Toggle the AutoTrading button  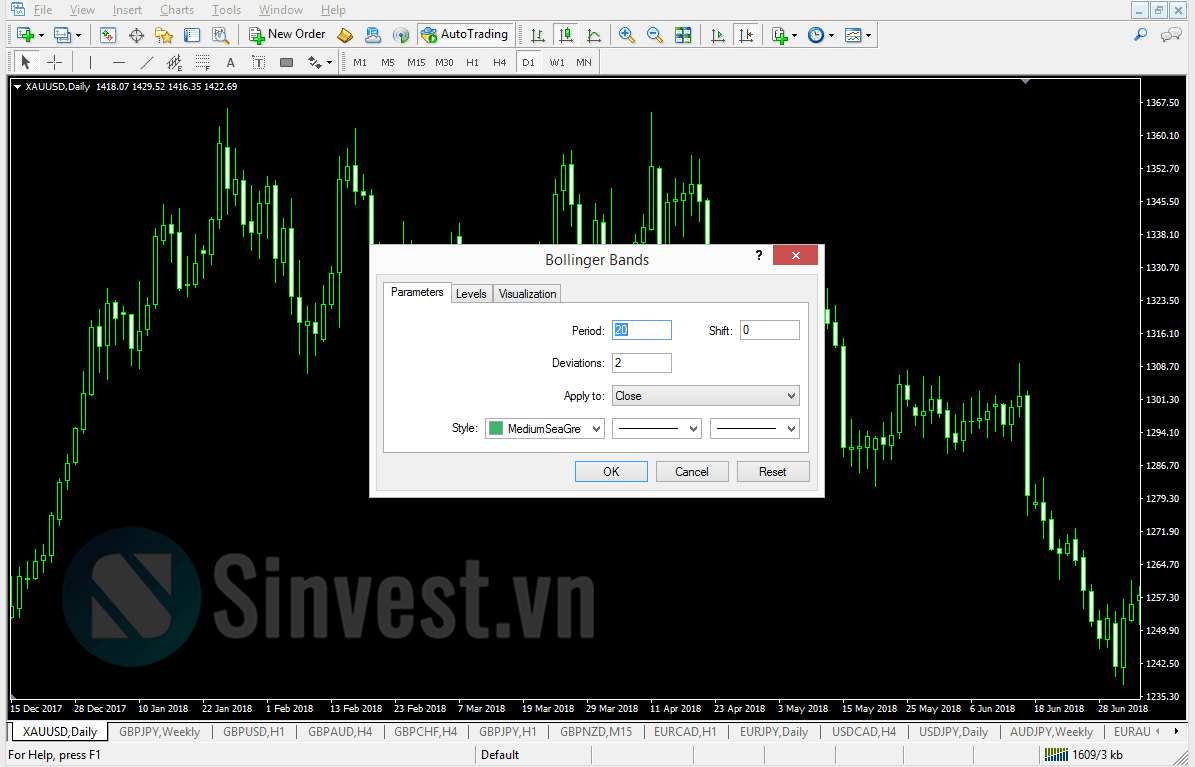[466, 34]
